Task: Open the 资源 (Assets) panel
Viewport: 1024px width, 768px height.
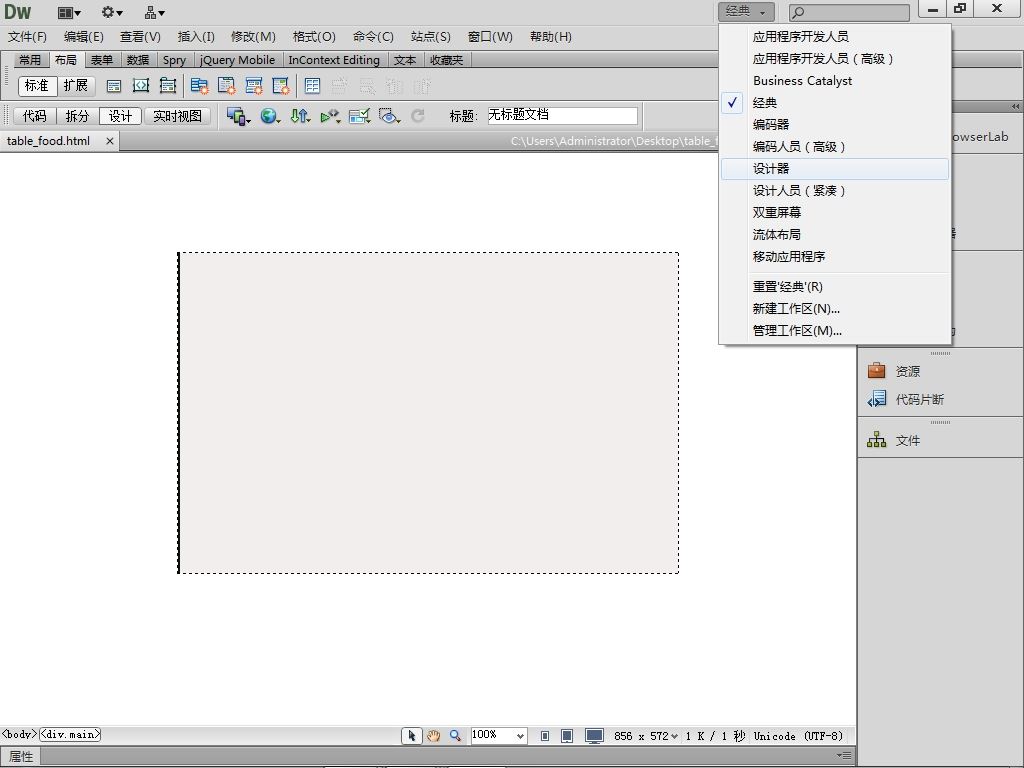Action: [907, 371]
